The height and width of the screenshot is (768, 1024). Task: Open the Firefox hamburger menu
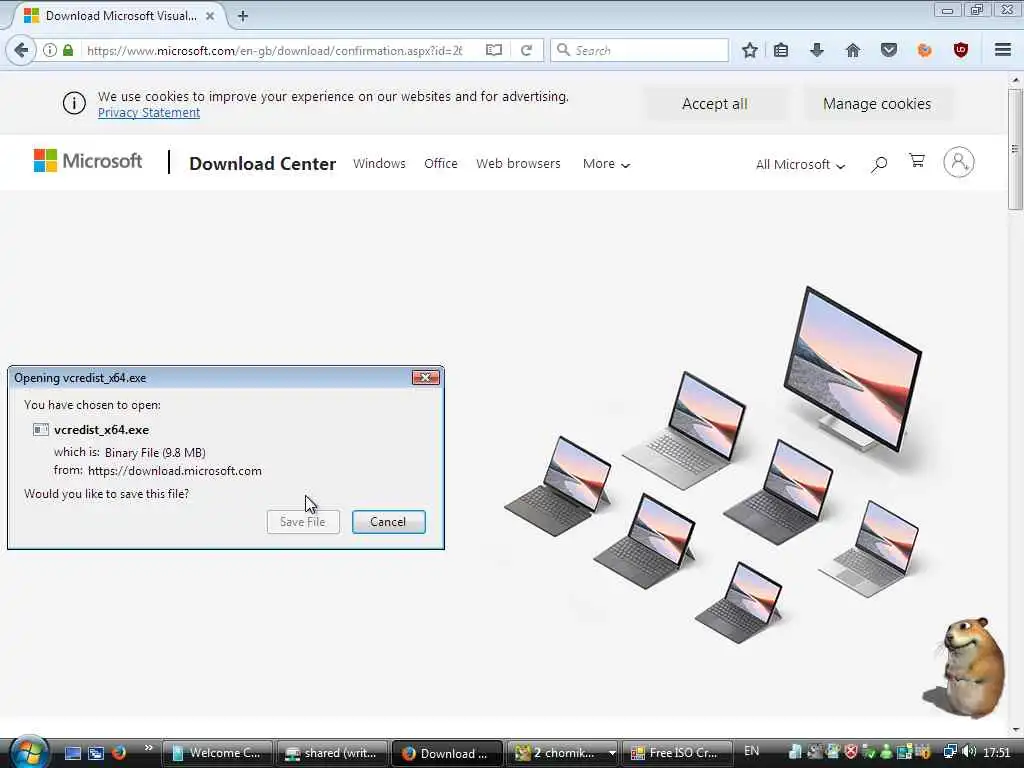click(1003, 50)
